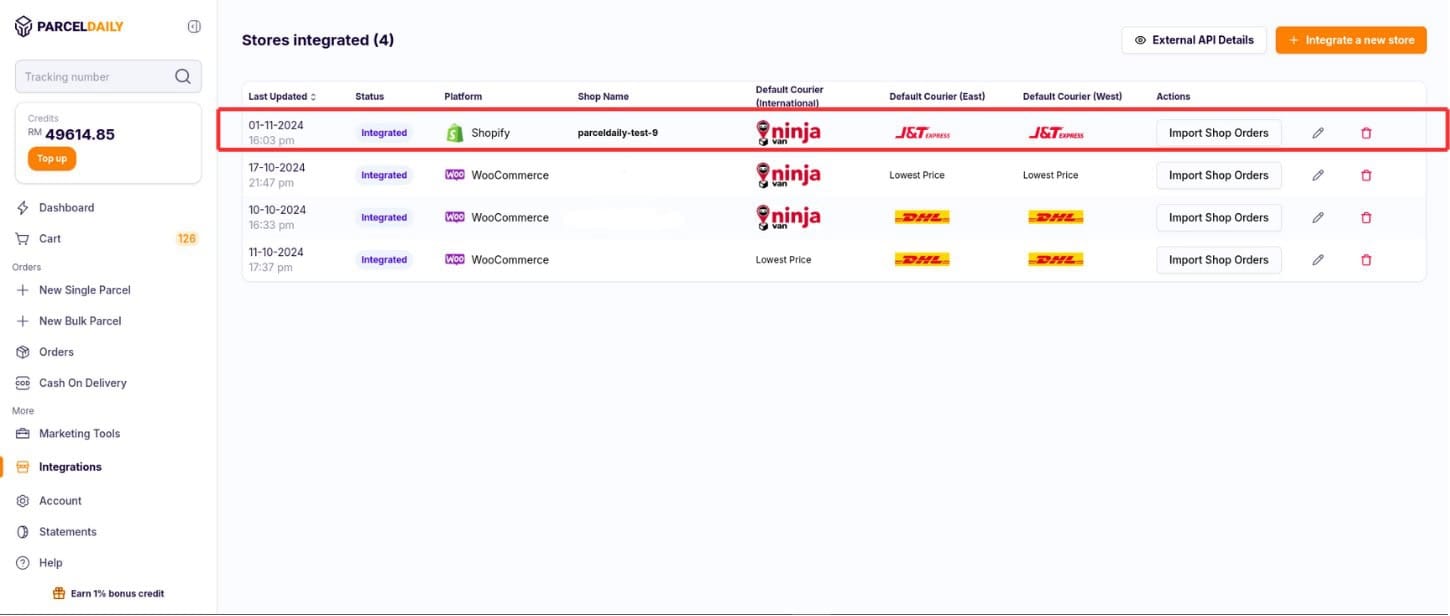1450x616 pixels.
Task: Click West DHL logo in 10-10-2024 row
Action: pyautogui.click(x=1056, y=217)
